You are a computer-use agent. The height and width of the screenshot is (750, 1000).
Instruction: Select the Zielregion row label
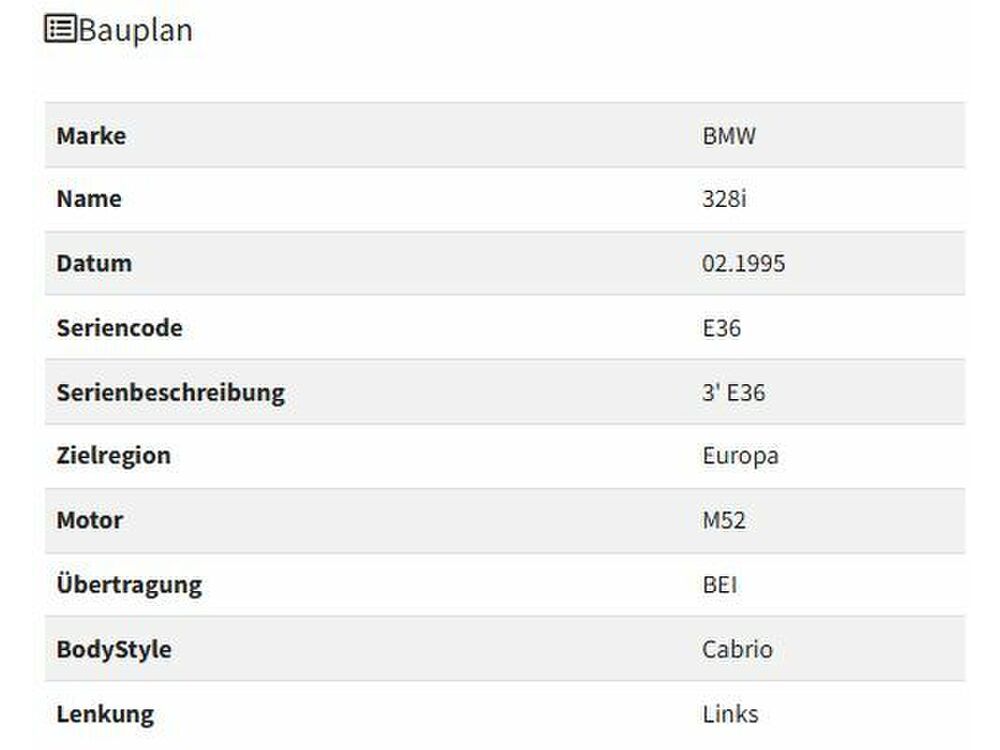tap(113, 456)
